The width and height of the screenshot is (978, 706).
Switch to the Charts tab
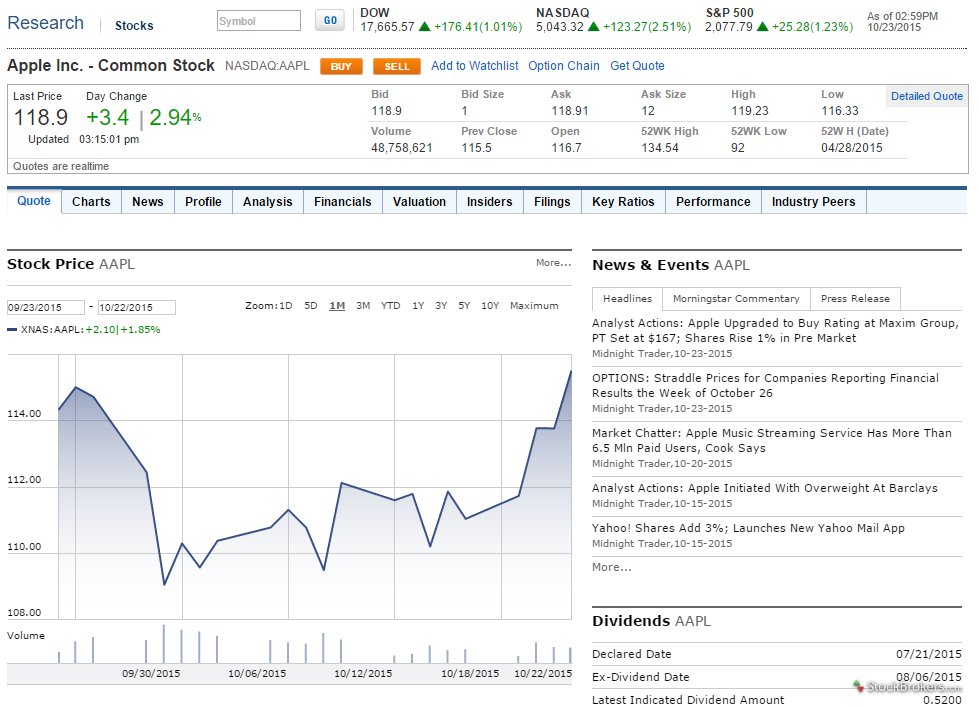[91, 201]
